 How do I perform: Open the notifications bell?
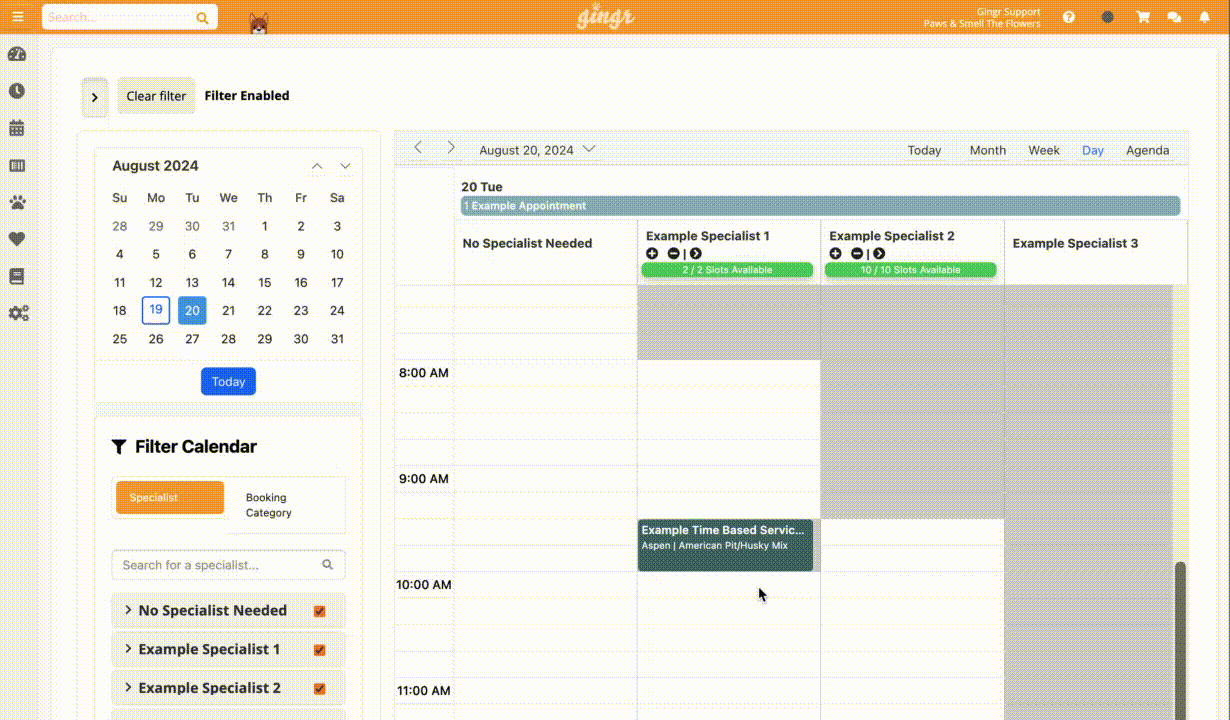pos(1204,17)
